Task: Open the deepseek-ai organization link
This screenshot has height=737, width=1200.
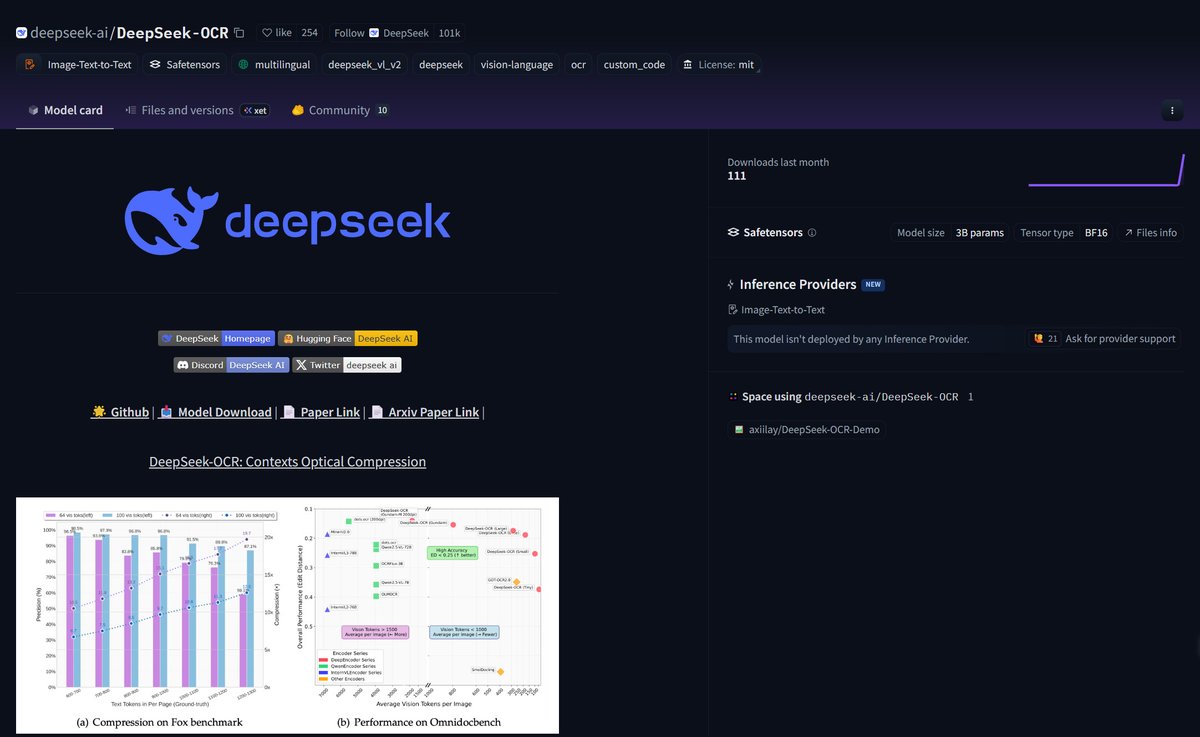Action: (69, 33)
